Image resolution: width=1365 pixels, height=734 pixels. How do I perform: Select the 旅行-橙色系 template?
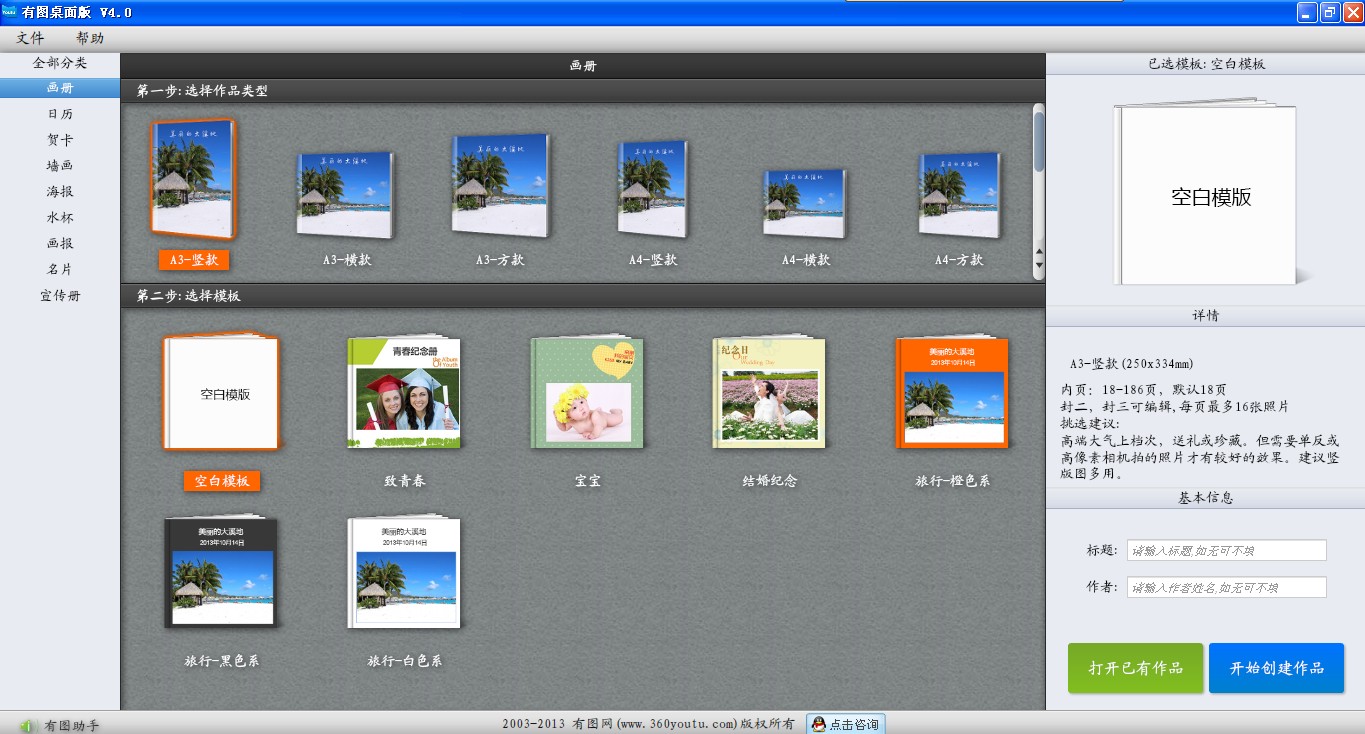952,393
